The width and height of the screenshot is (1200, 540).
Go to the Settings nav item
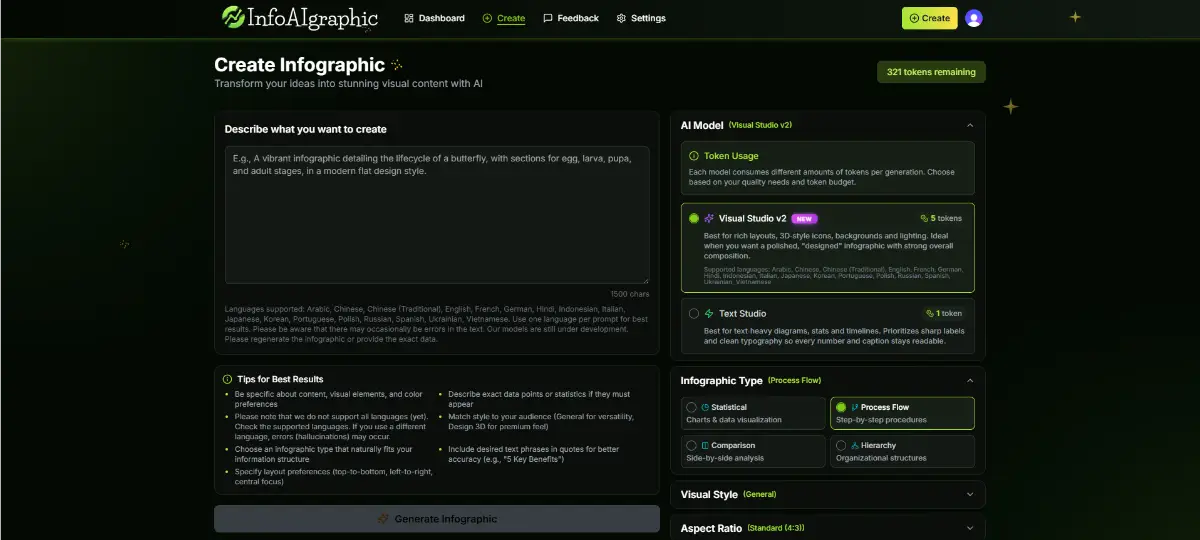641,18
